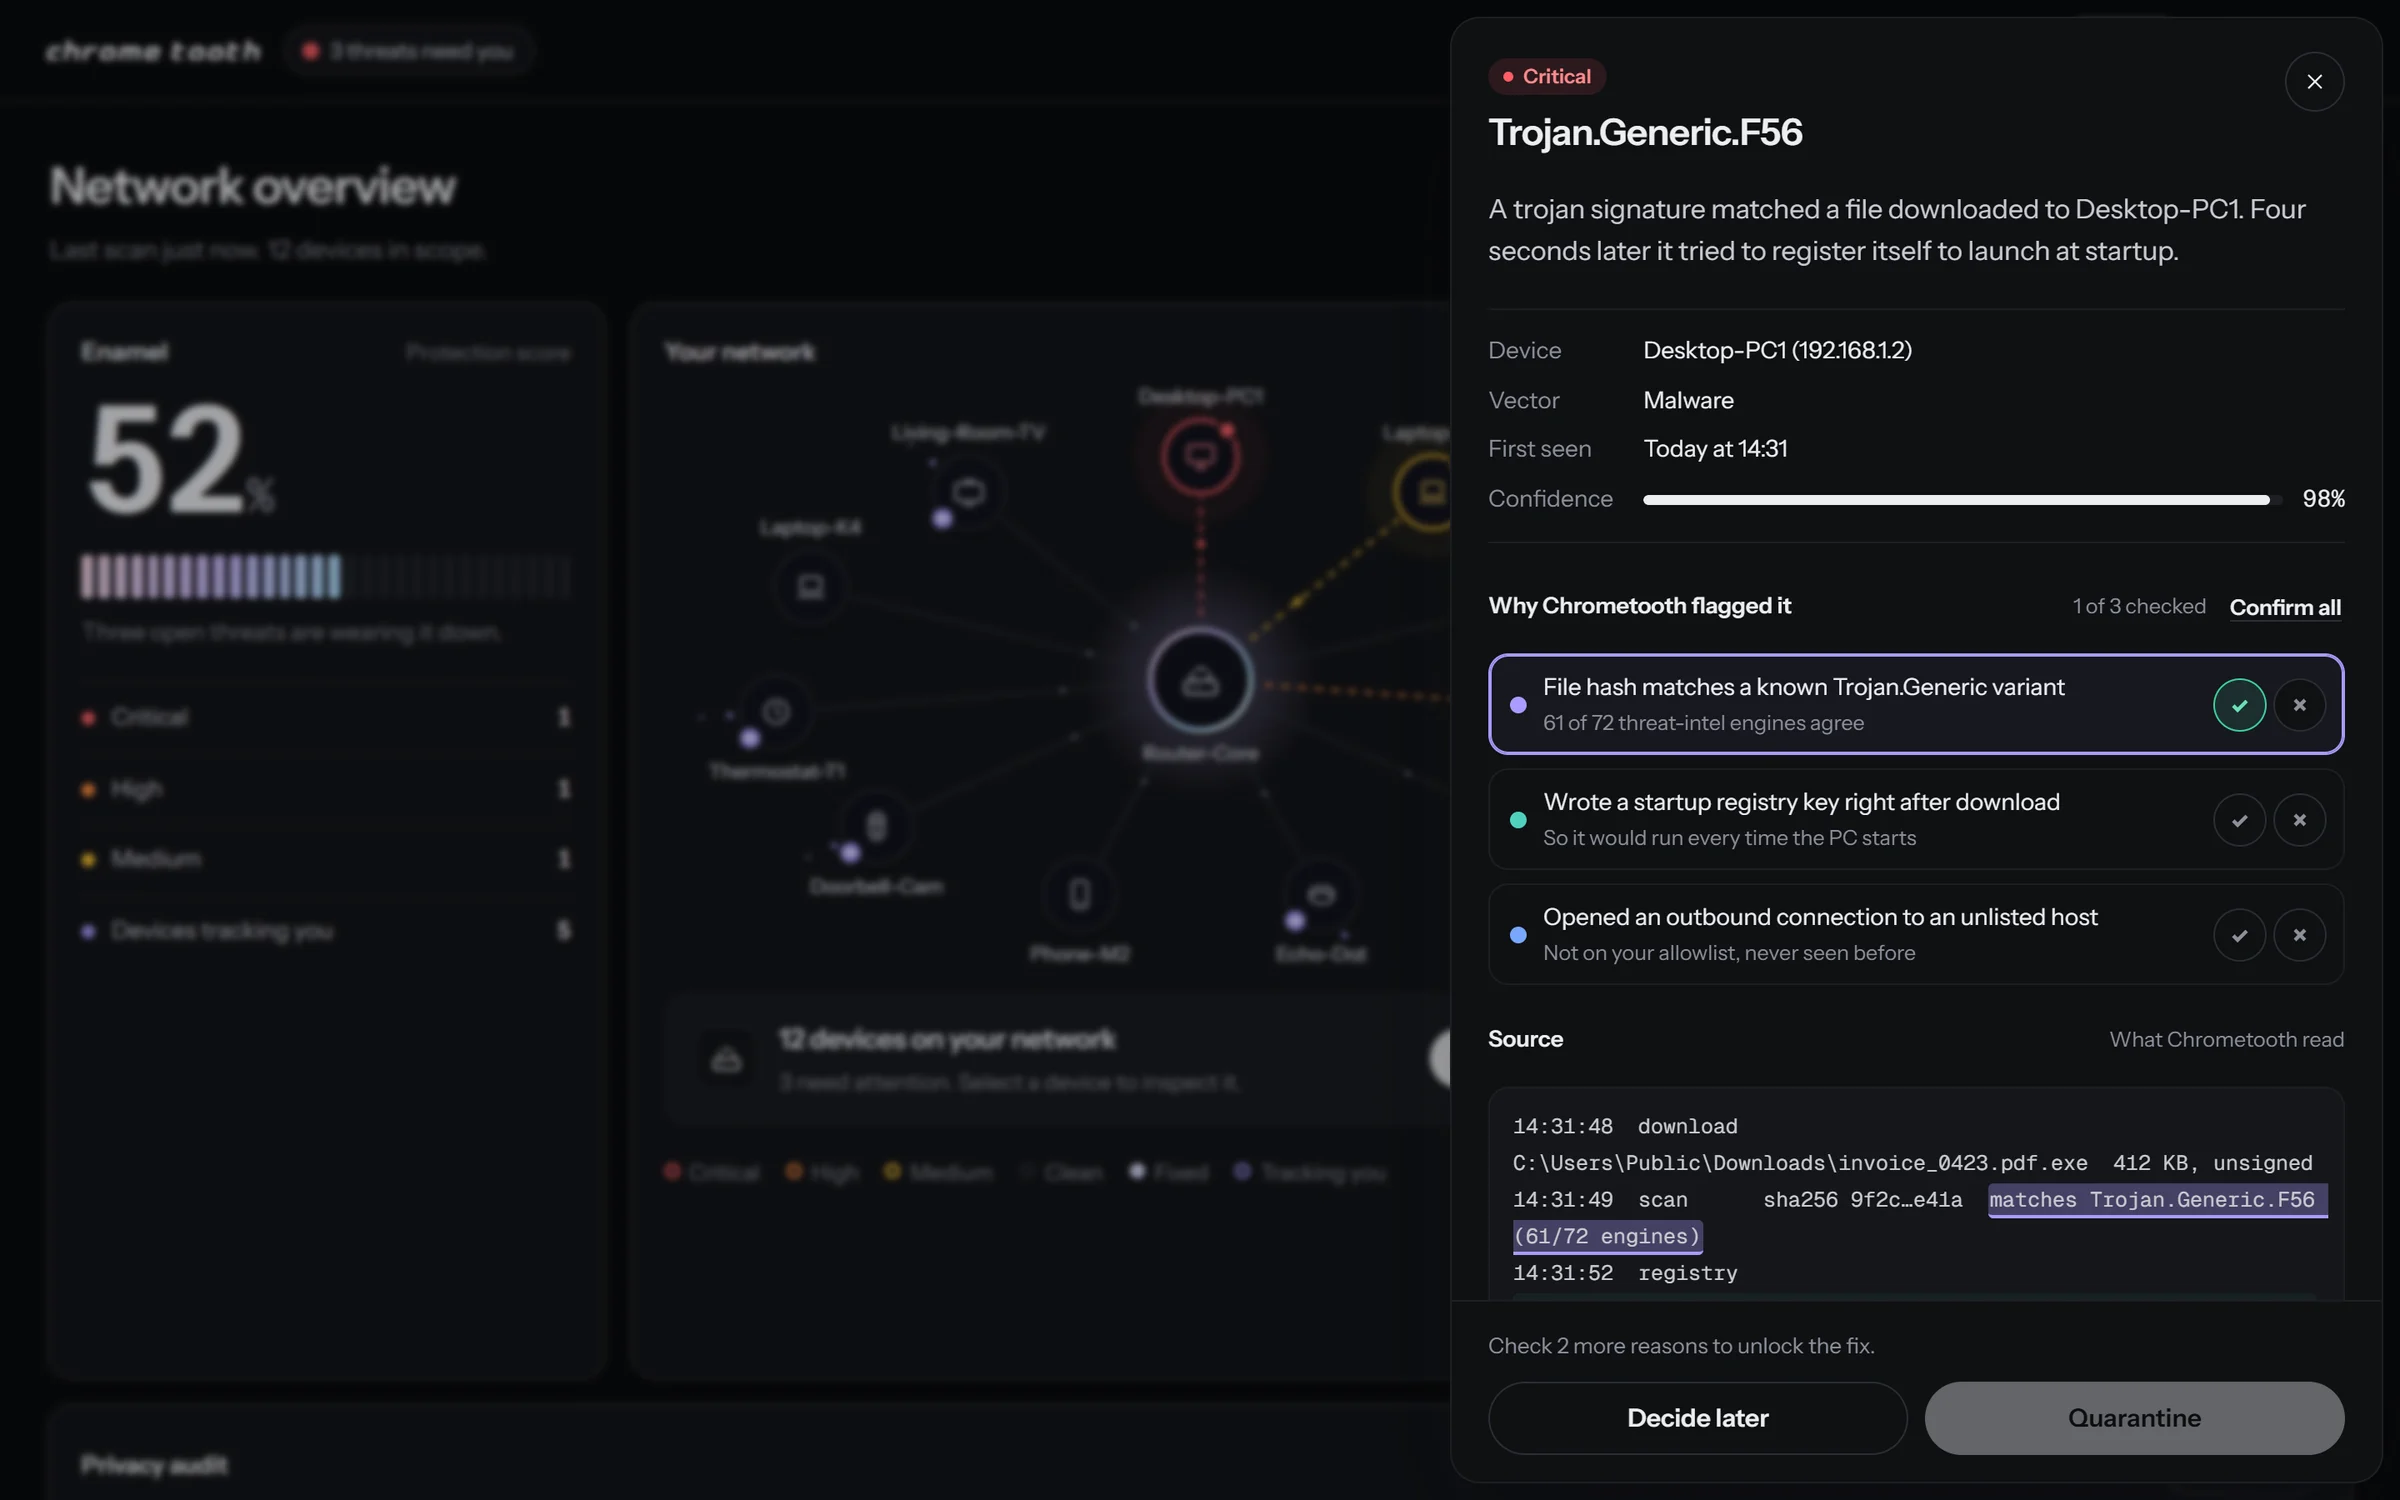Confirm the file hash match reason
Screen dimensions: 2400x1500
2239,704
